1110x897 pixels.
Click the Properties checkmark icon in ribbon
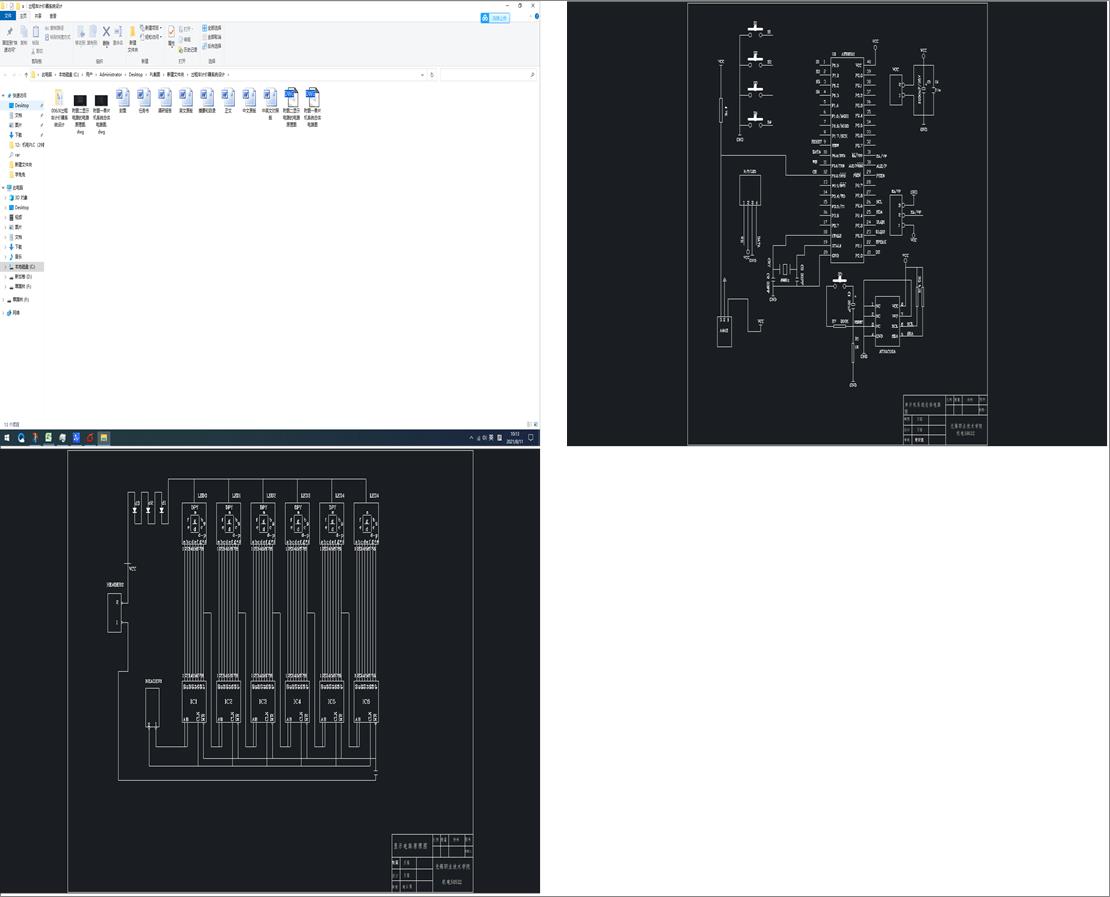(x=171, y=33)
